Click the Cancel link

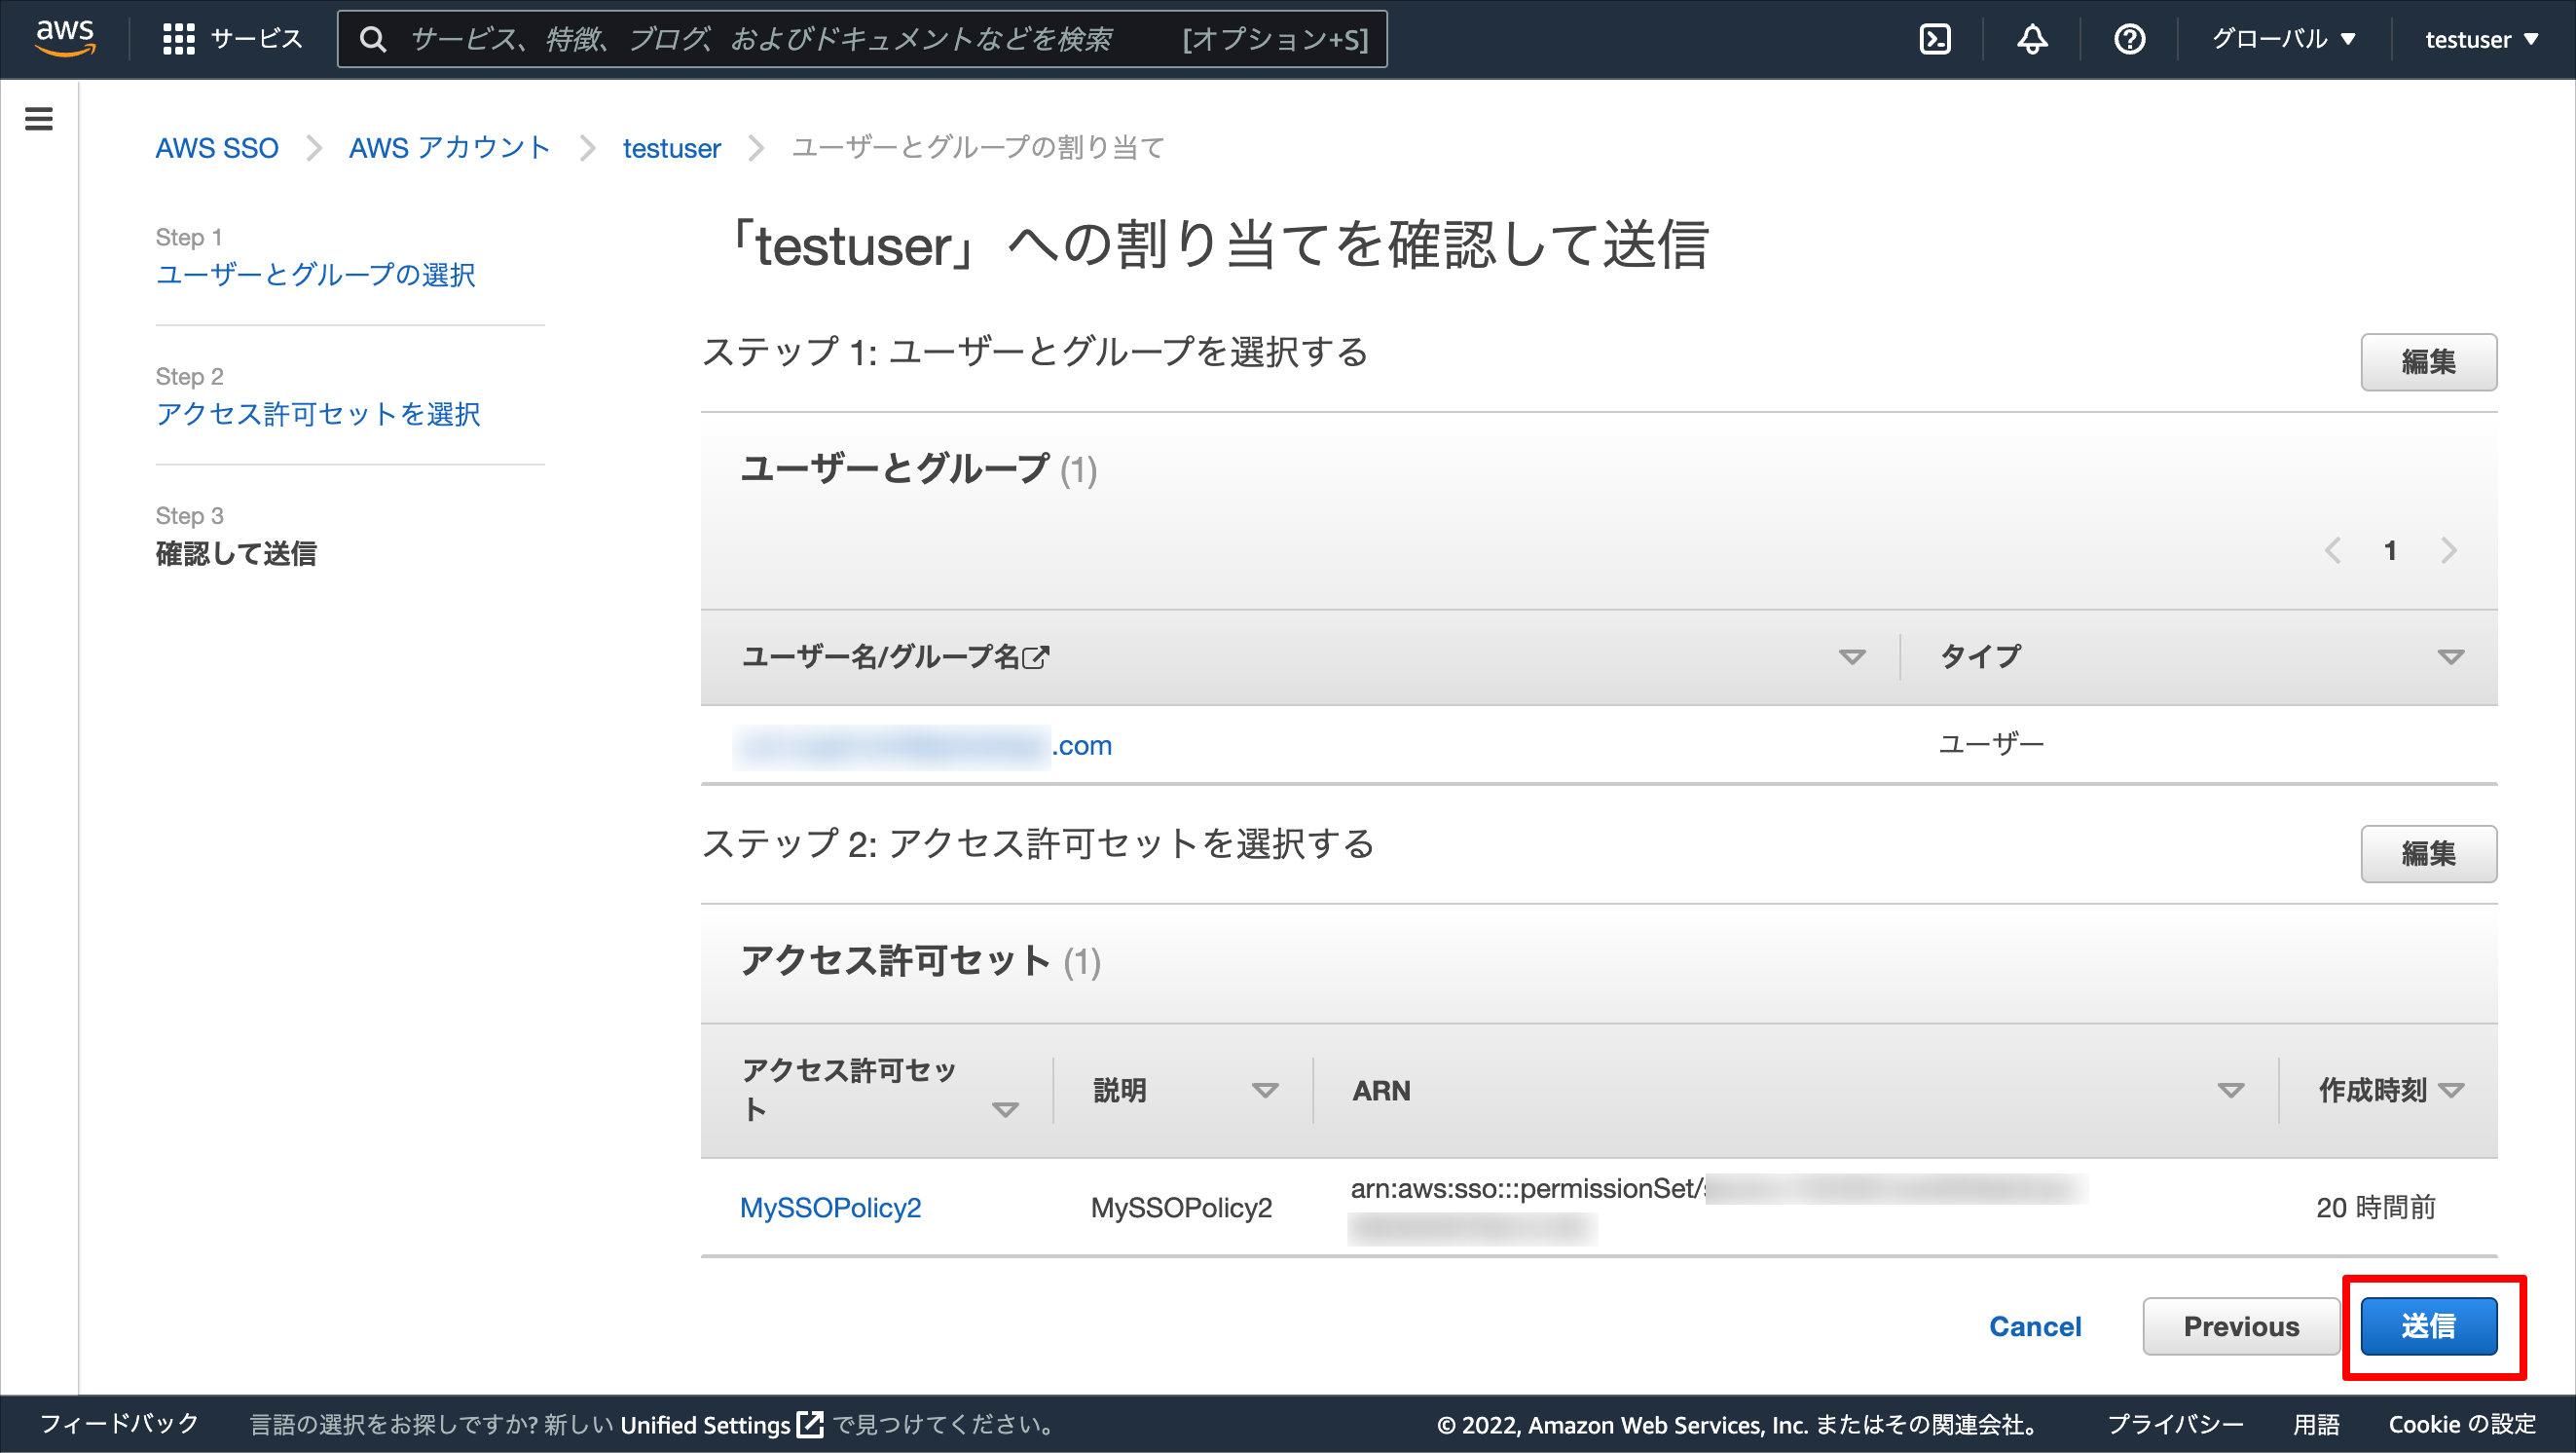[x=2035, y=1326]
